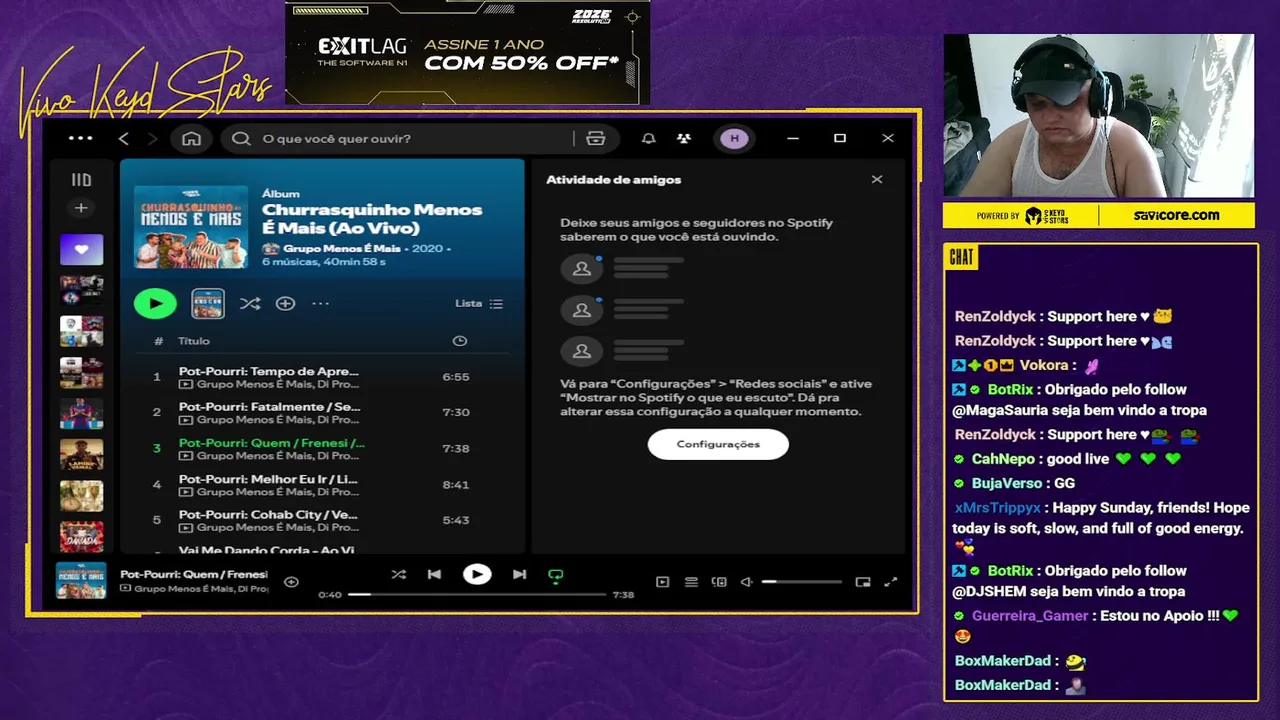Create a playlist with sidebar plus button
The image size is (1280, 720).
click(x=81, y=208)
